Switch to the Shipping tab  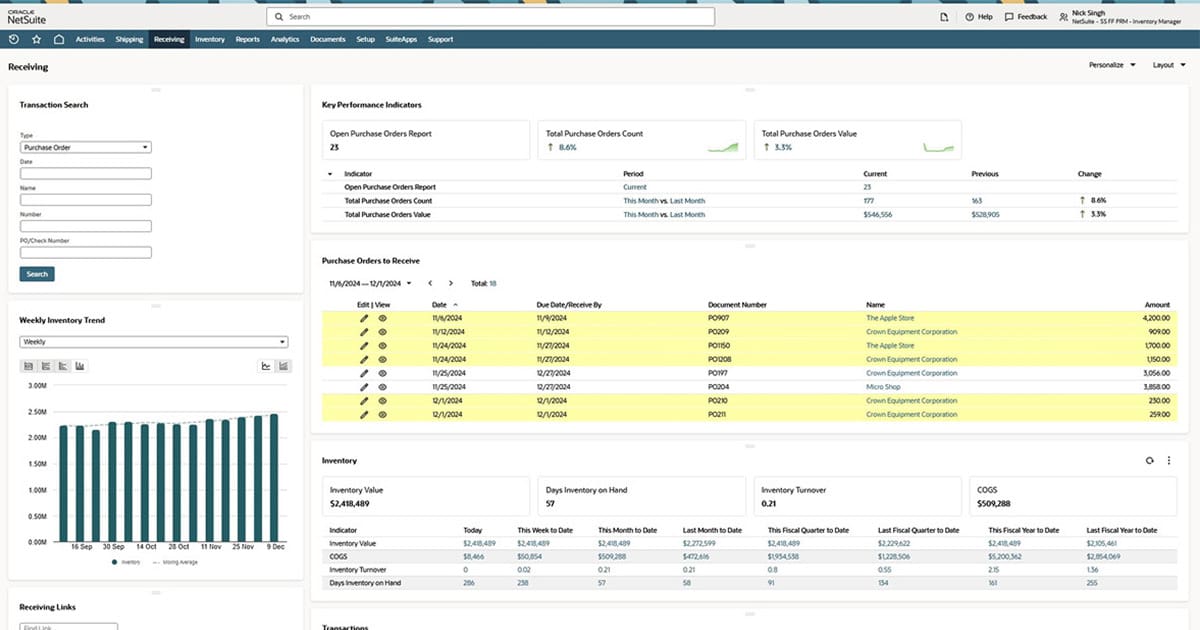click(132, 39)
